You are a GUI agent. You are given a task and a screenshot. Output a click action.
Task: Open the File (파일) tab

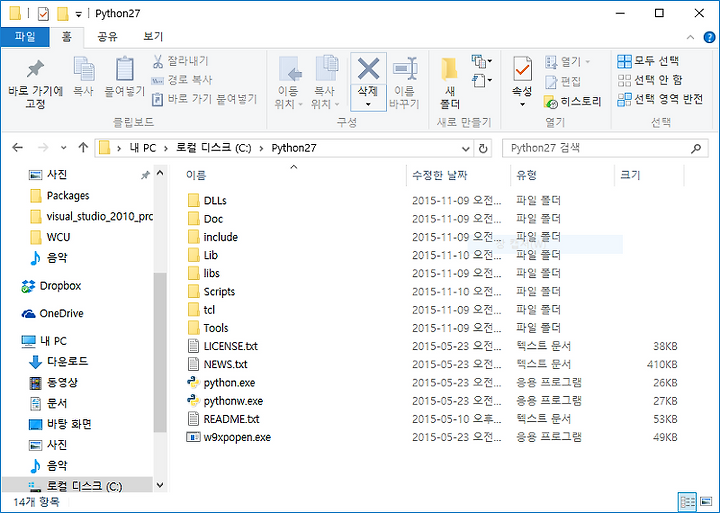(25, 37)
